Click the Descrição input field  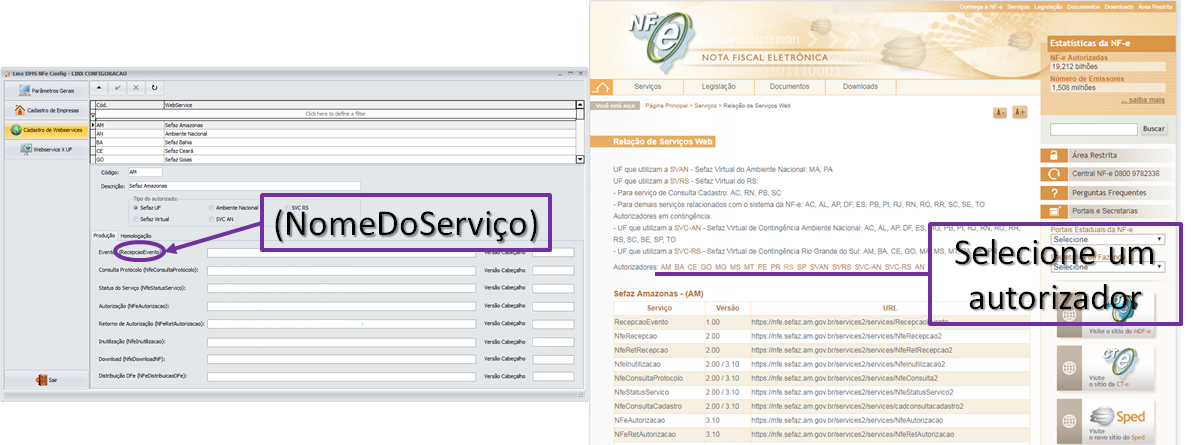[x=243, y=185]
